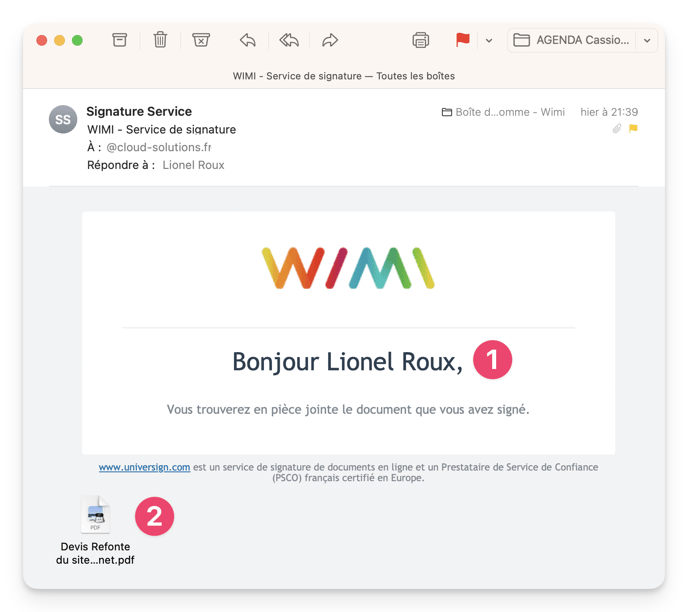Click the paperclip attachment indicator icon
Viewport: 688px width, 612px height.
point(617,129)
